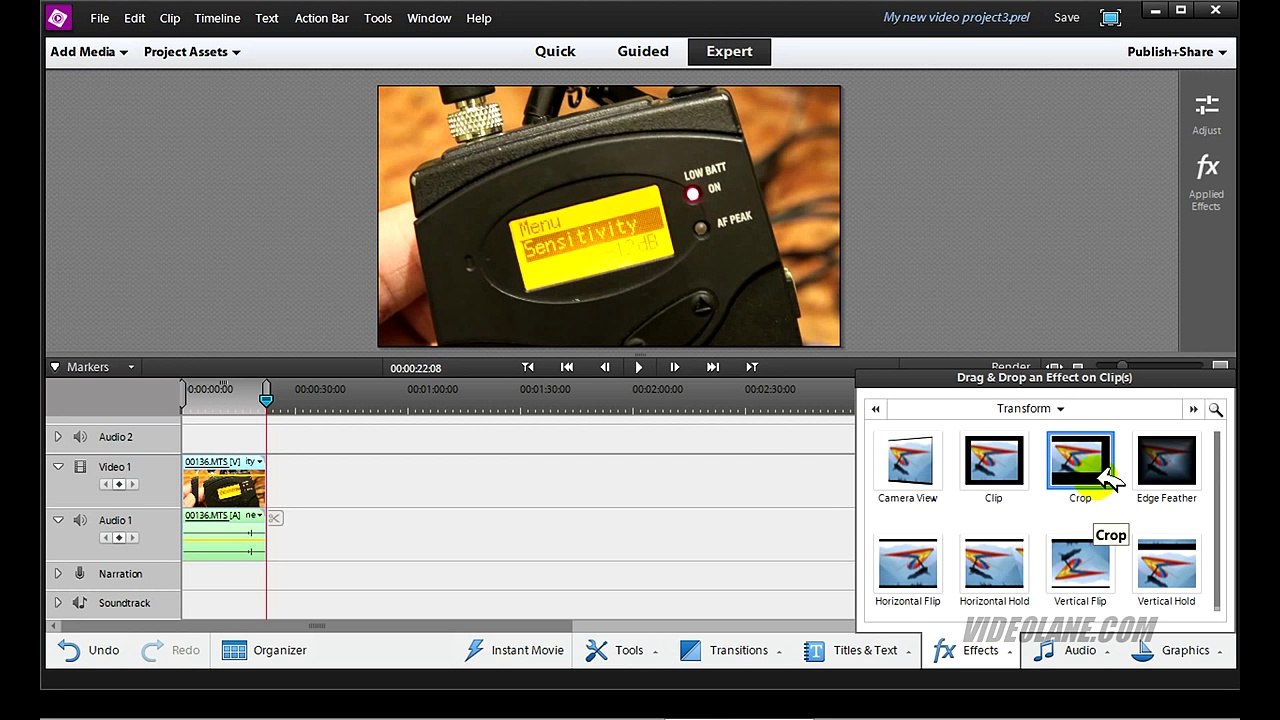Viewport: 1280px width, 720px height.
Task: Click the search magnifier in Effects panel
Action: (x=1215, y=409)
